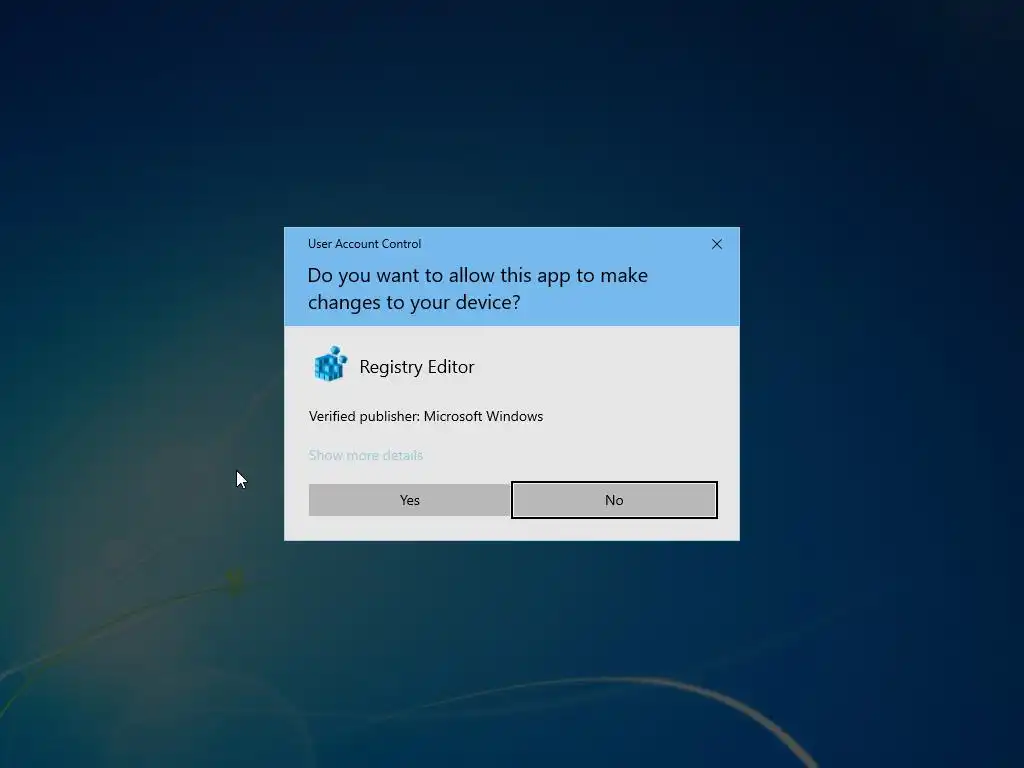Open the Show more details link
Screen dimensions: 1024x768
[x=366, y=455]
